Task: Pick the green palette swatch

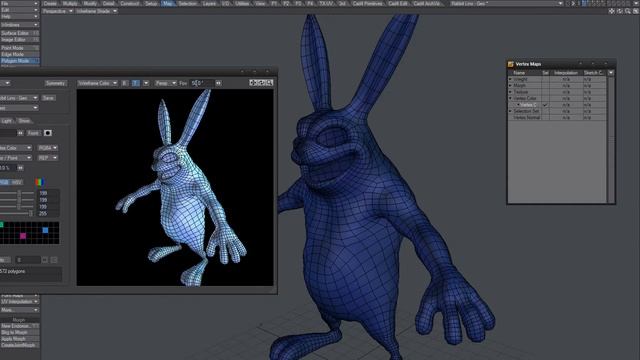Action: point(1,224)
